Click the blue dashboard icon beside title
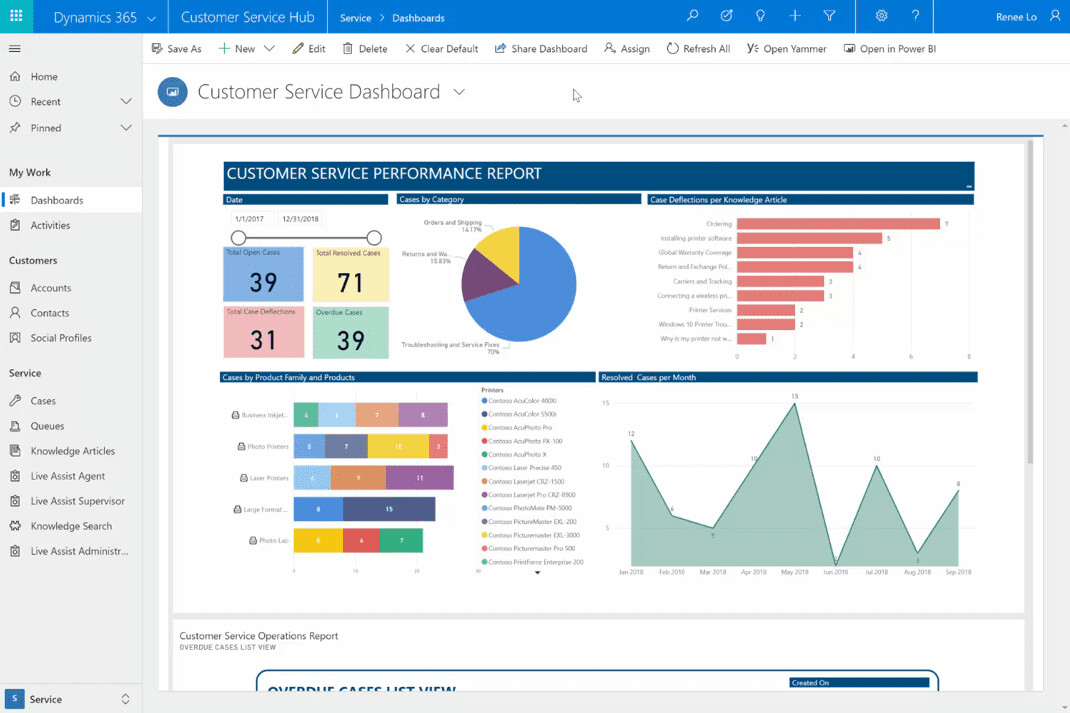This screenshot has height=713, width=1070. coord(173,92)
